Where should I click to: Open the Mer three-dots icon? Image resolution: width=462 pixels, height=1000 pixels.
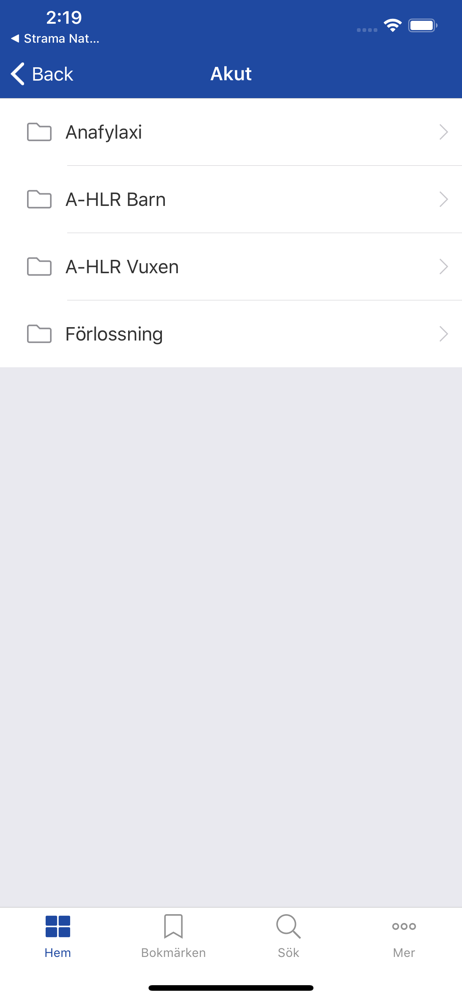pos(404,926)
